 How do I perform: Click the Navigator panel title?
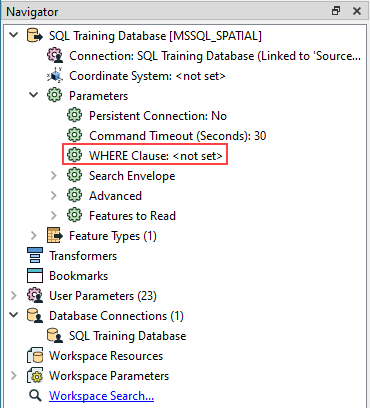point(32,12)
